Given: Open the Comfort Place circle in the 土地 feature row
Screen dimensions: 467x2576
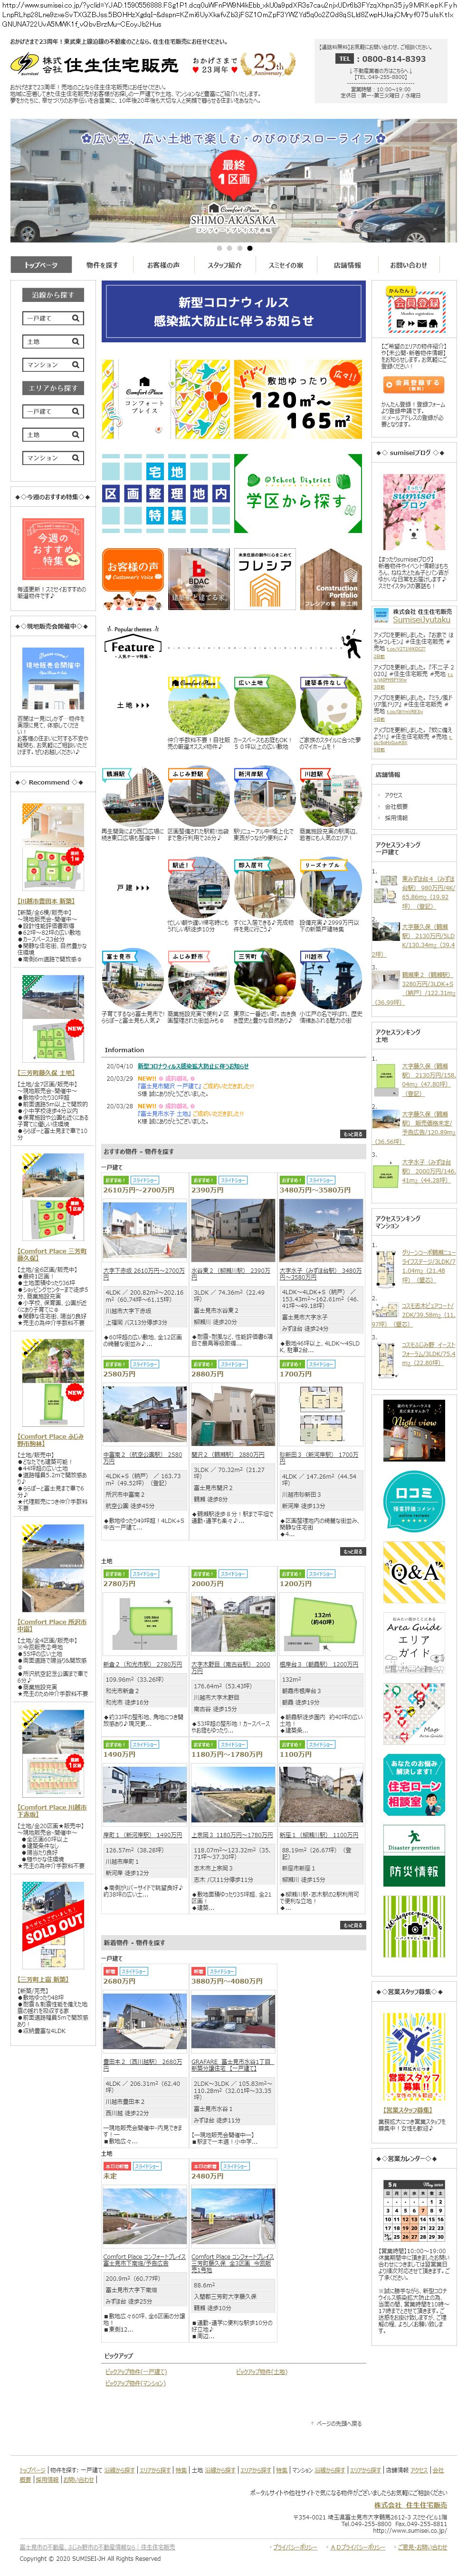Looking at the screenshot, I should pyautogui.click(x=199, y=706).
